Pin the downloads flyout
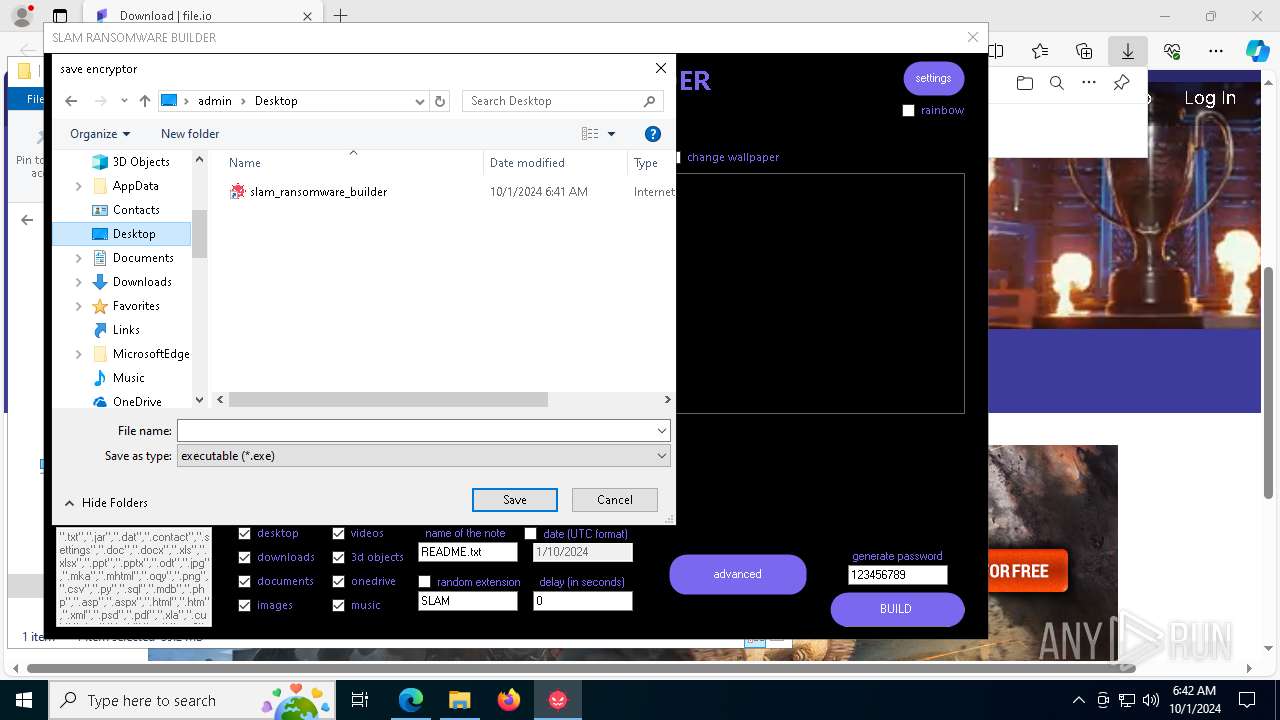The height and width of the screenshot is (720, 1280). tap(1122, 83)
